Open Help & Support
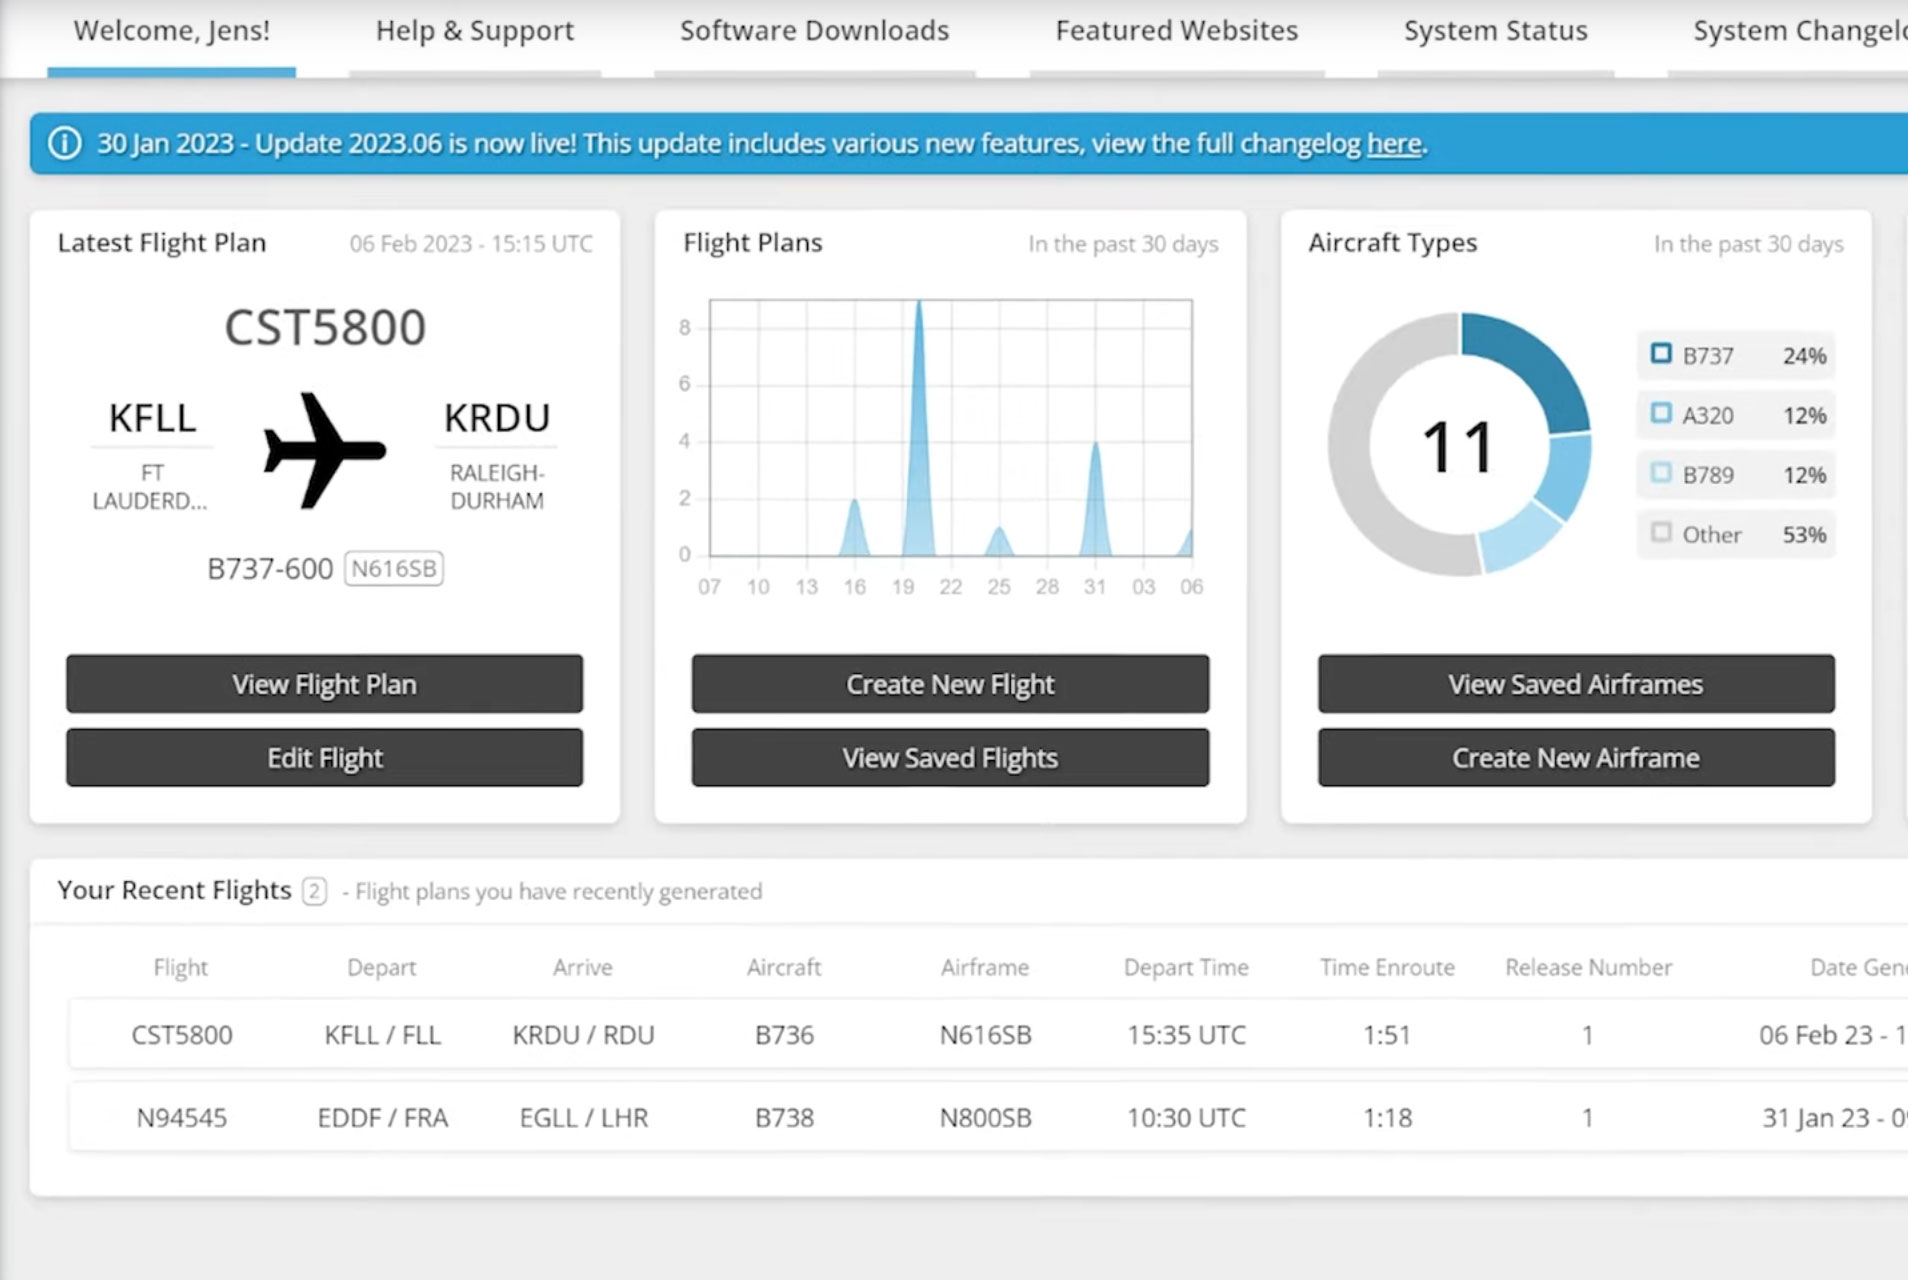 [474, 31]
